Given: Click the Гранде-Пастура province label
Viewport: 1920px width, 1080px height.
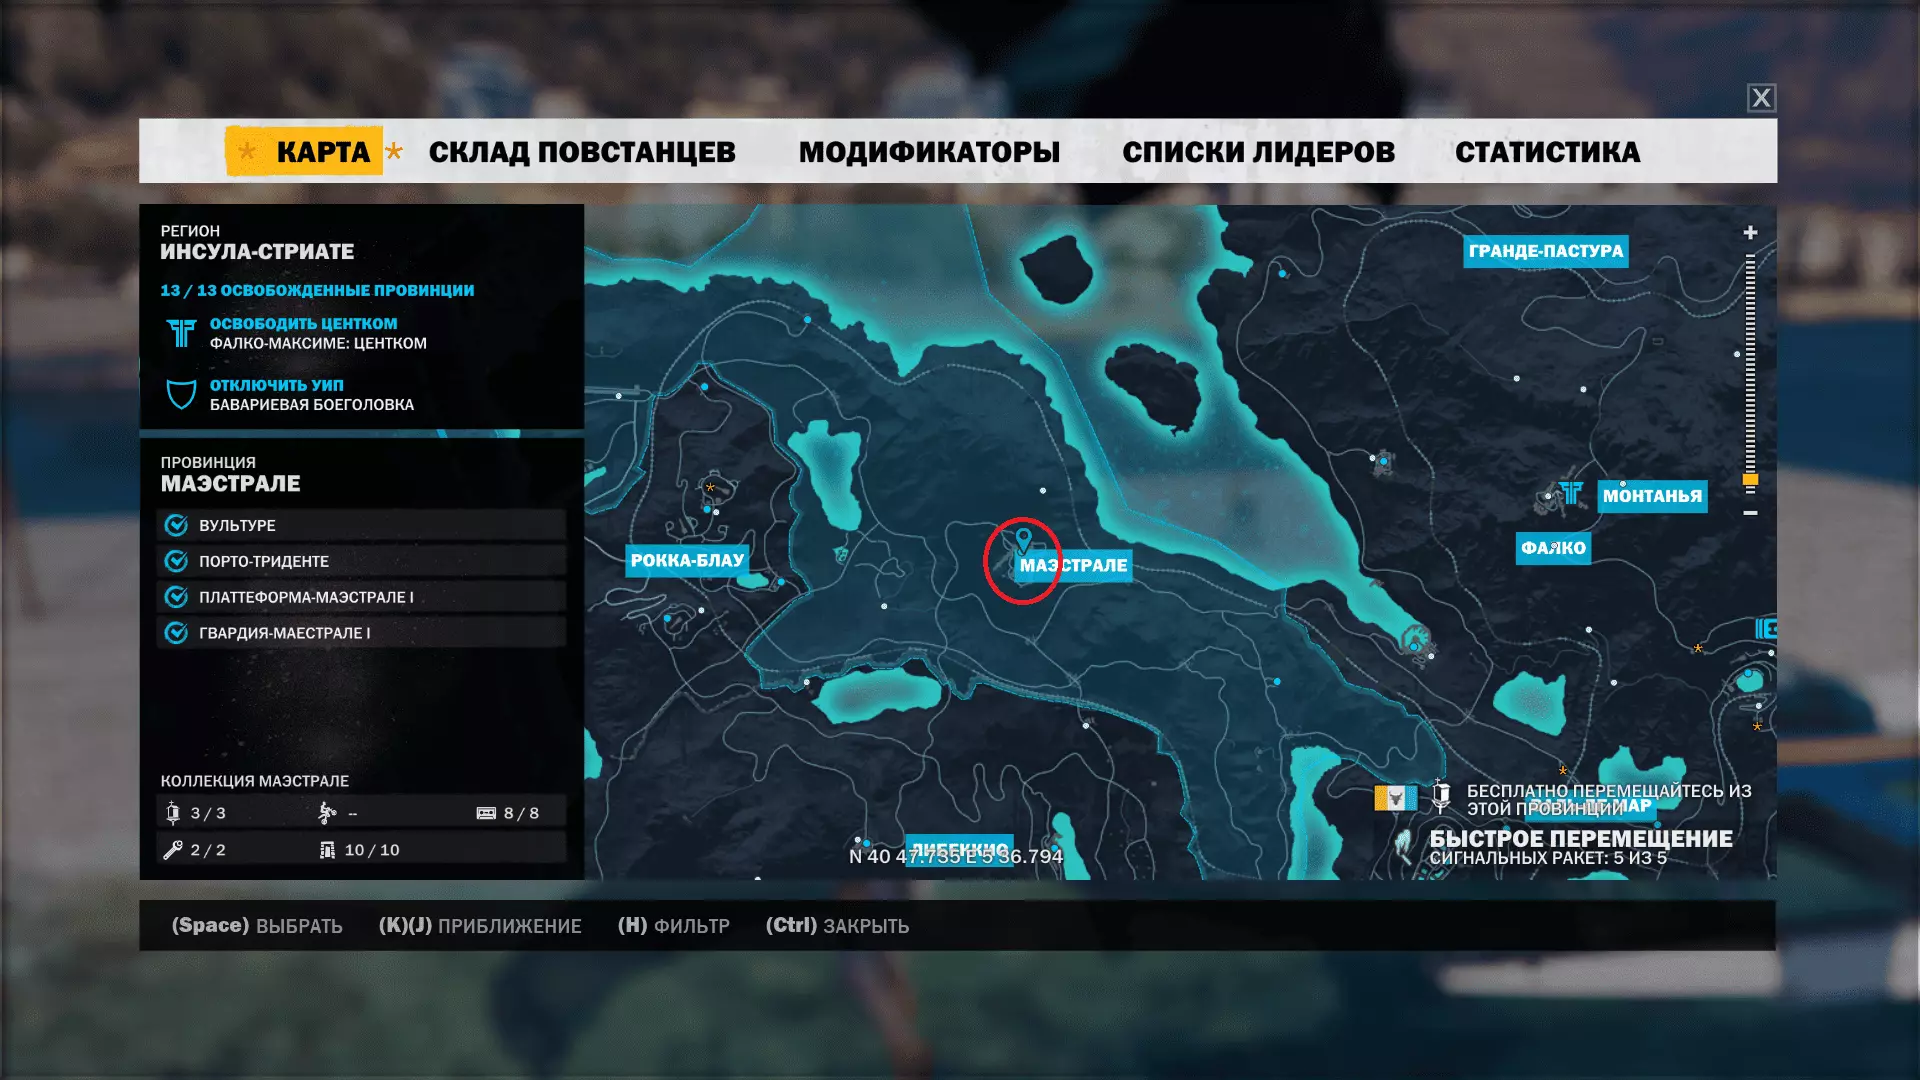Looking at the screenshot, I should pos(1545,251).
